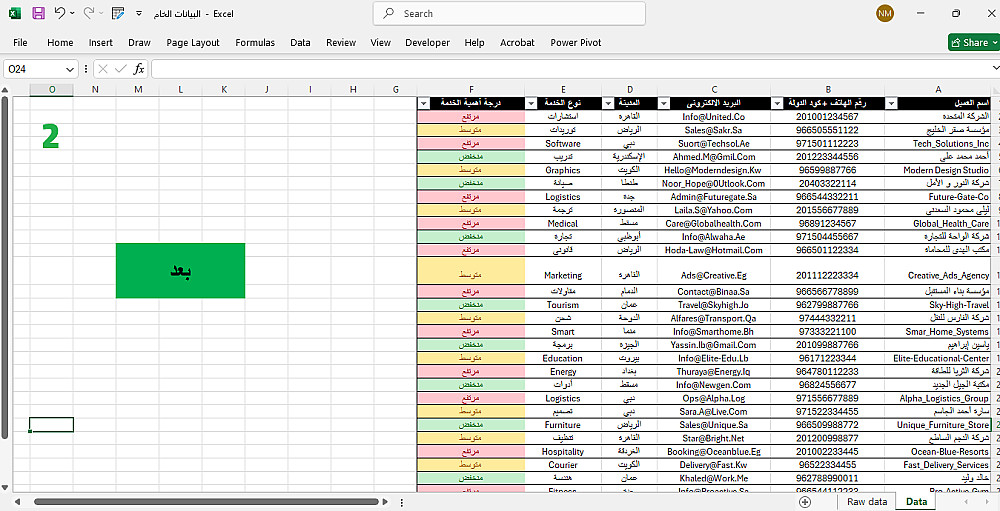Cancel the entry with the X icon in formula bar
Screen dimensions: 1000x511
[x=103, y=69]
